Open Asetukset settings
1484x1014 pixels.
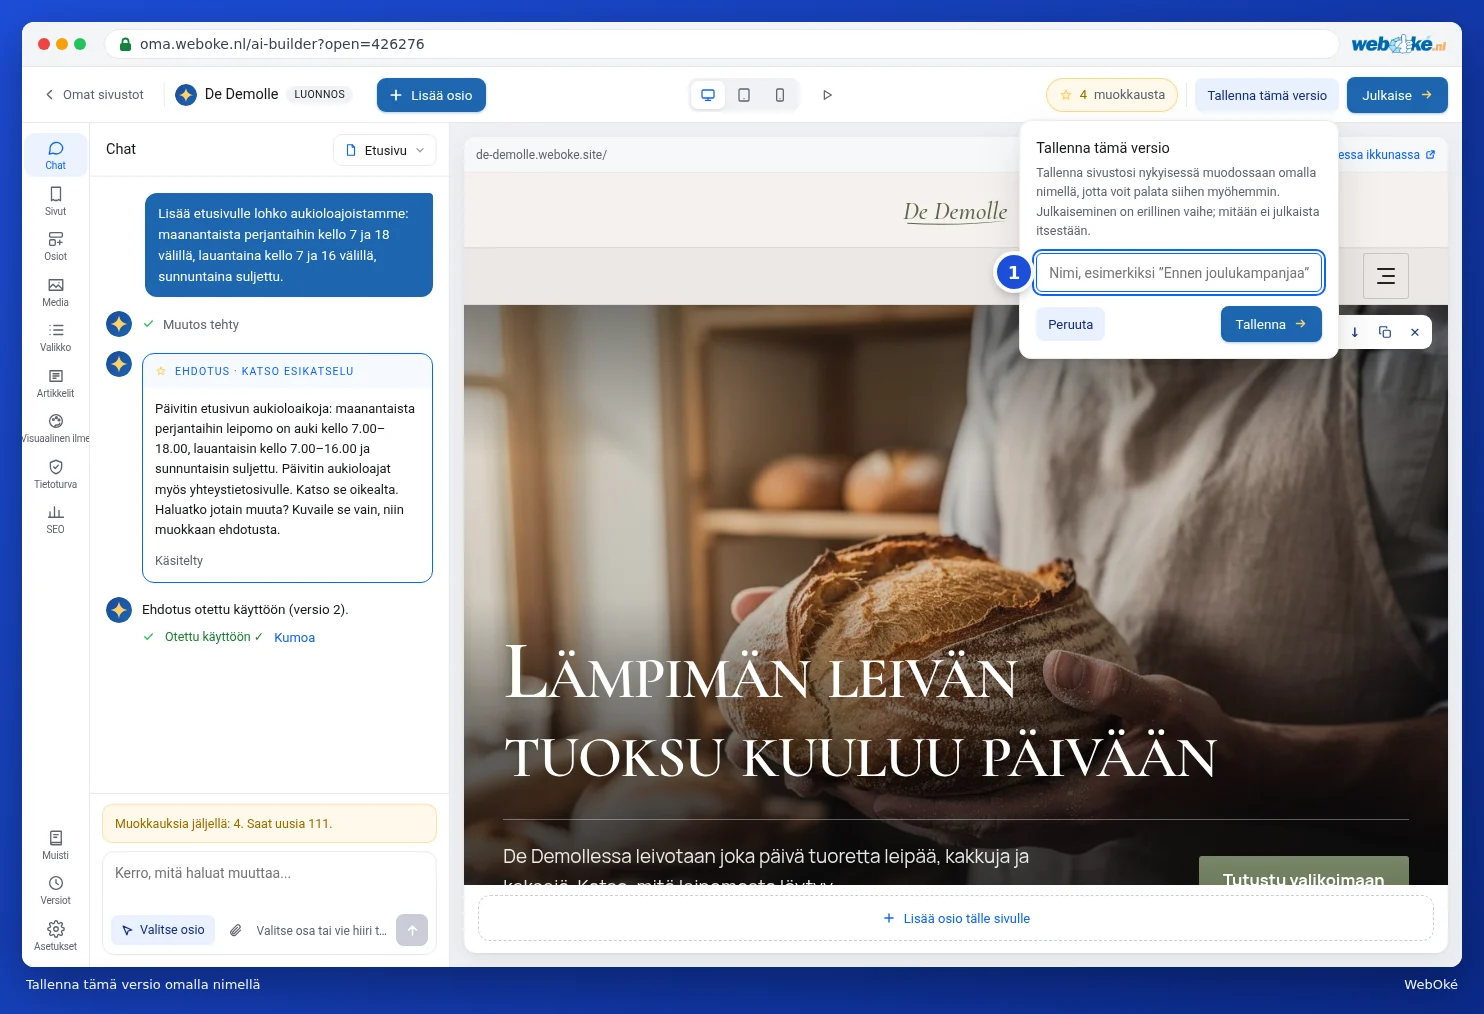[x=56, y=936]
